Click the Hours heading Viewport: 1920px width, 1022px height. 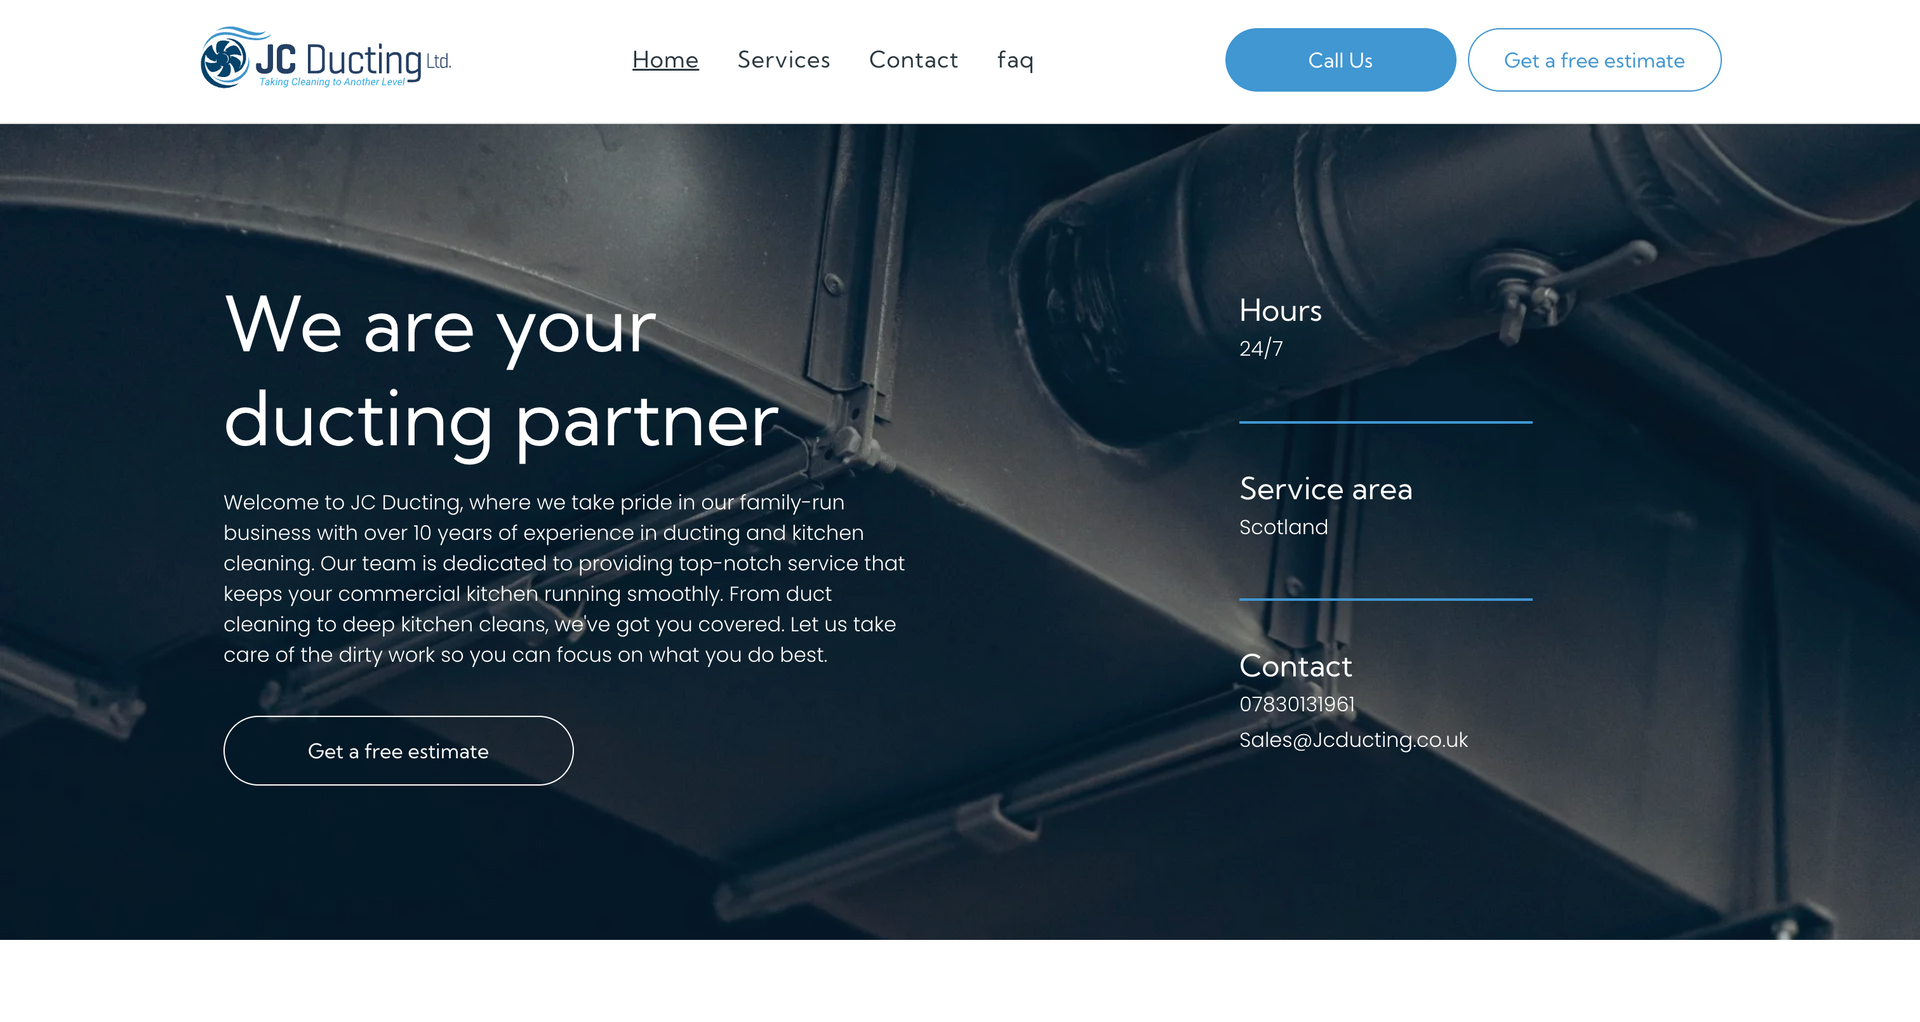(x=1280, y=311)
